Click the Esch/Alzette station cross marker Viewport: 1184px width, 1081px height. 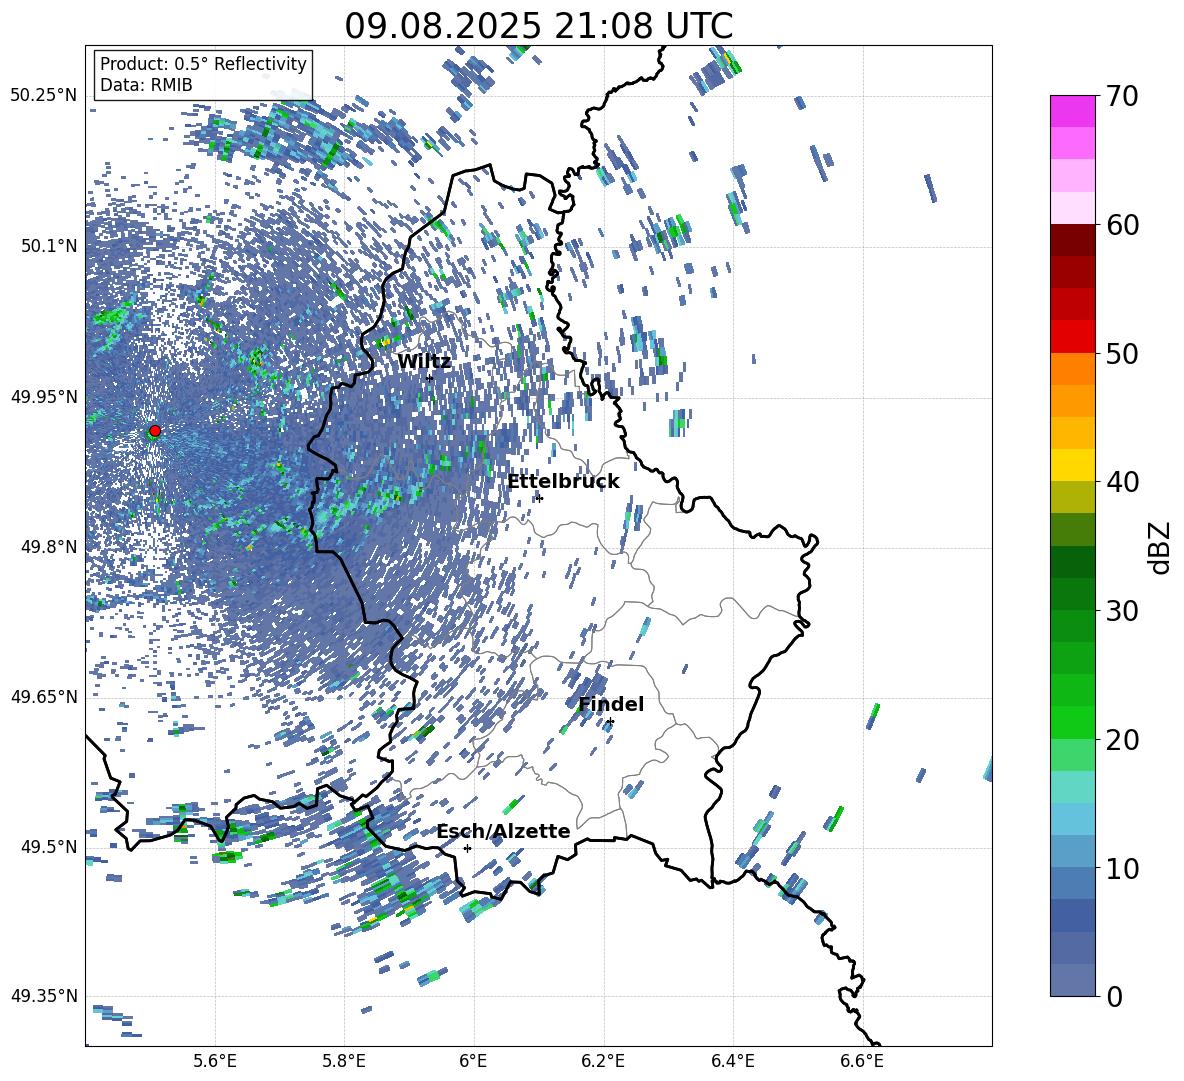pos(467,848)
